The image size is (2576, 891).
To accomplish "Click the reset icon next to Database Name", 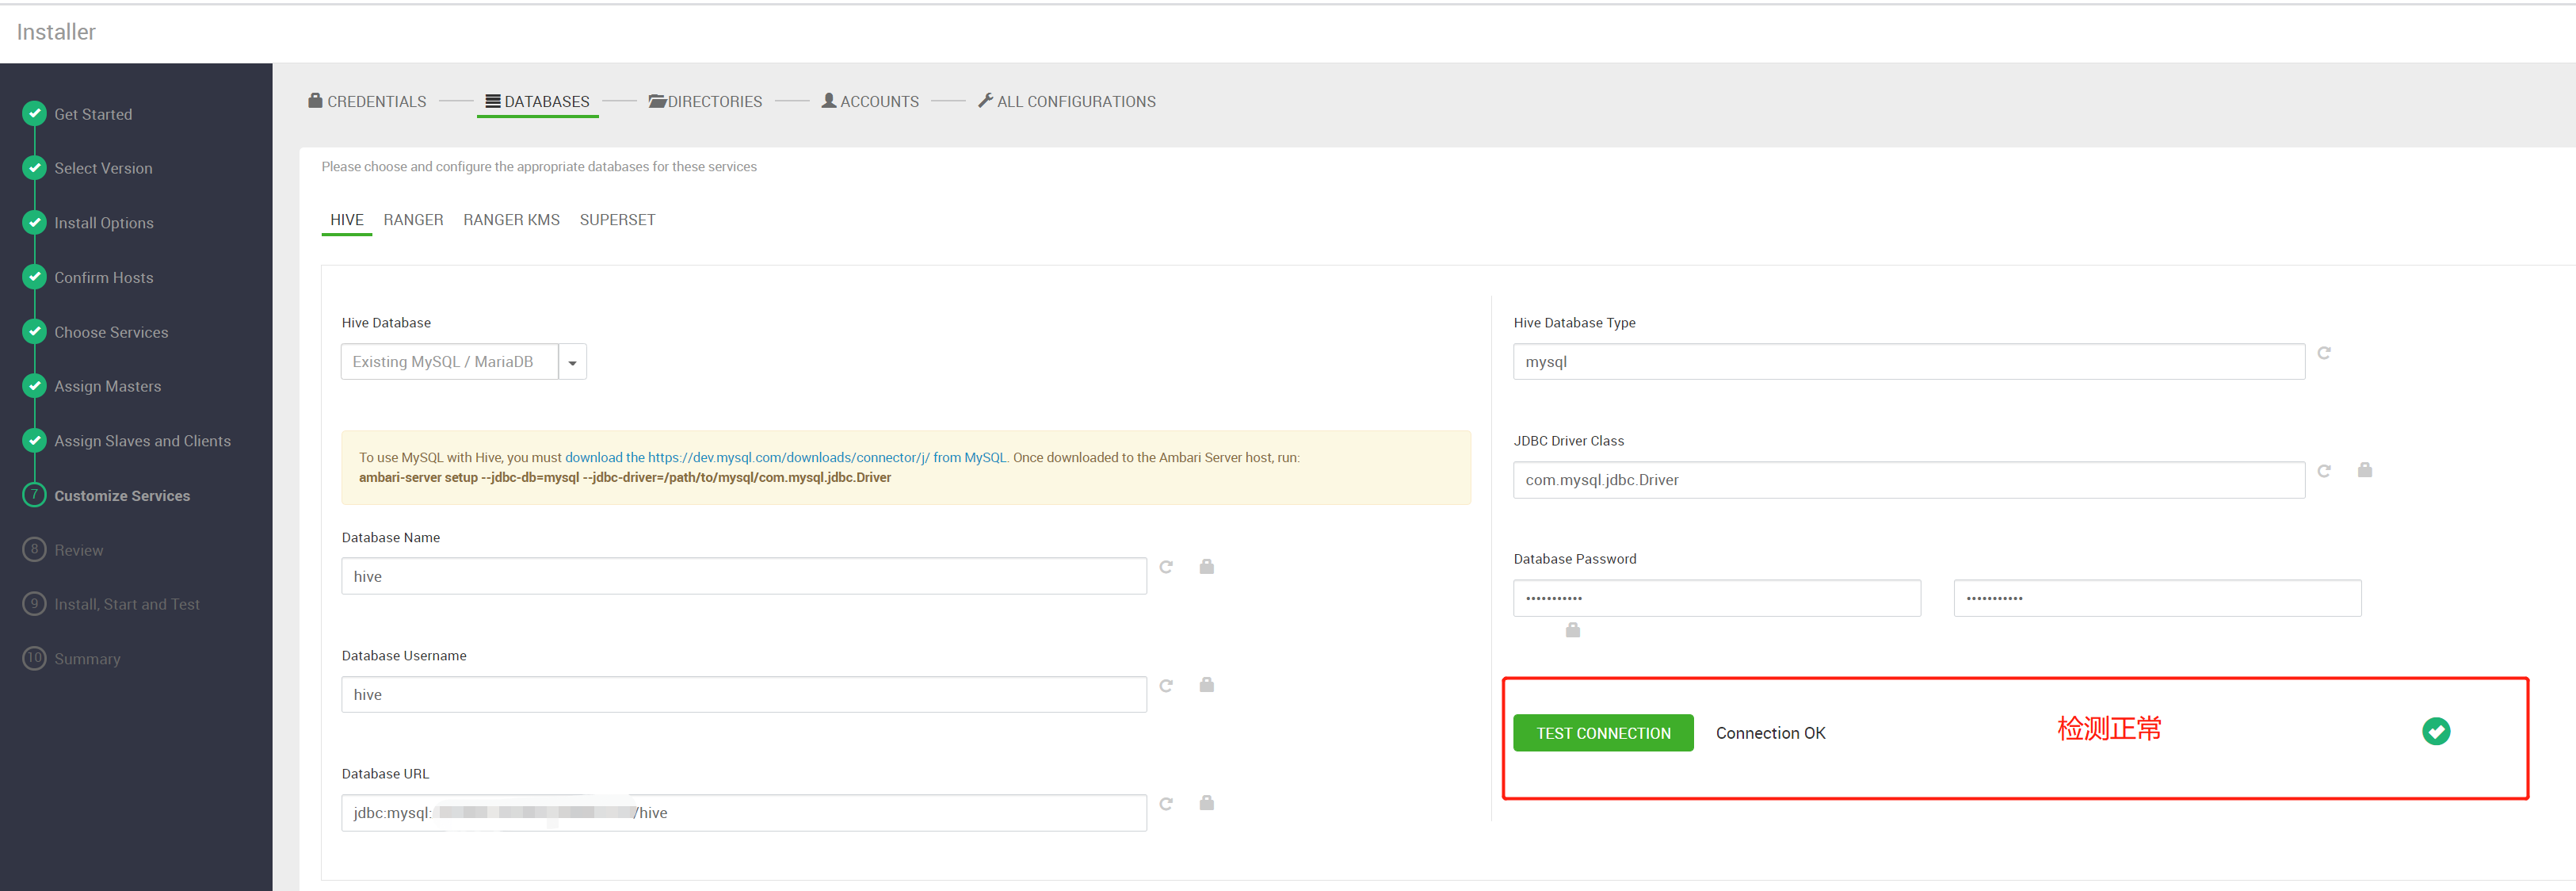I will click(1166, 567).
